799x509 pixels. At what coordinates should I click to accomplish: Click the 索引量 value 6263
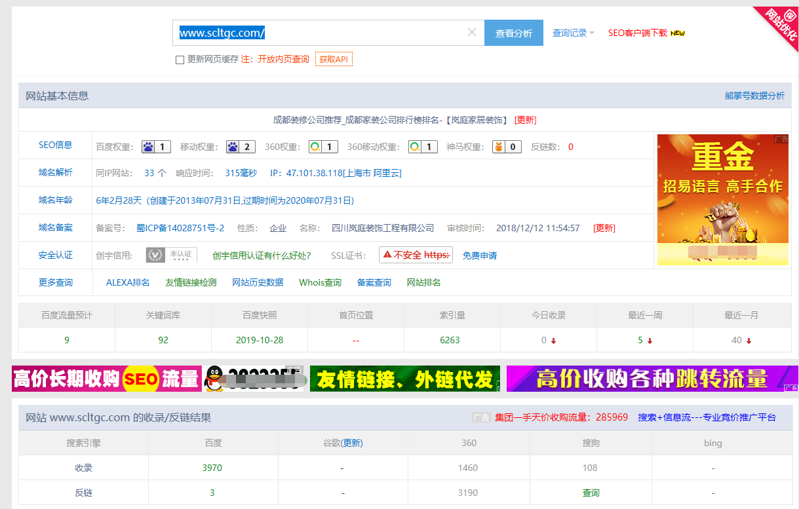[450, 340]
